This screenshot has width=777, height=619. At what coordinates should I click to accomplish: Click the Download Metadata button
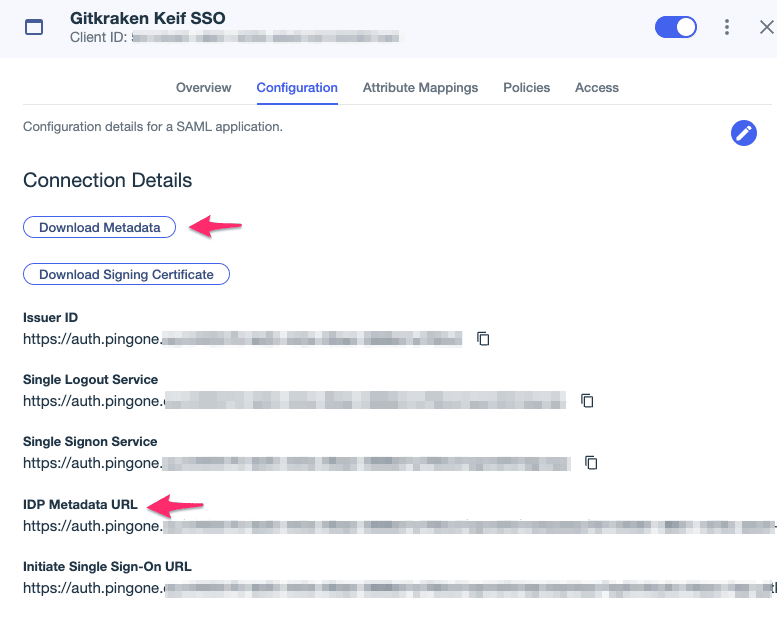coord(100,227)
